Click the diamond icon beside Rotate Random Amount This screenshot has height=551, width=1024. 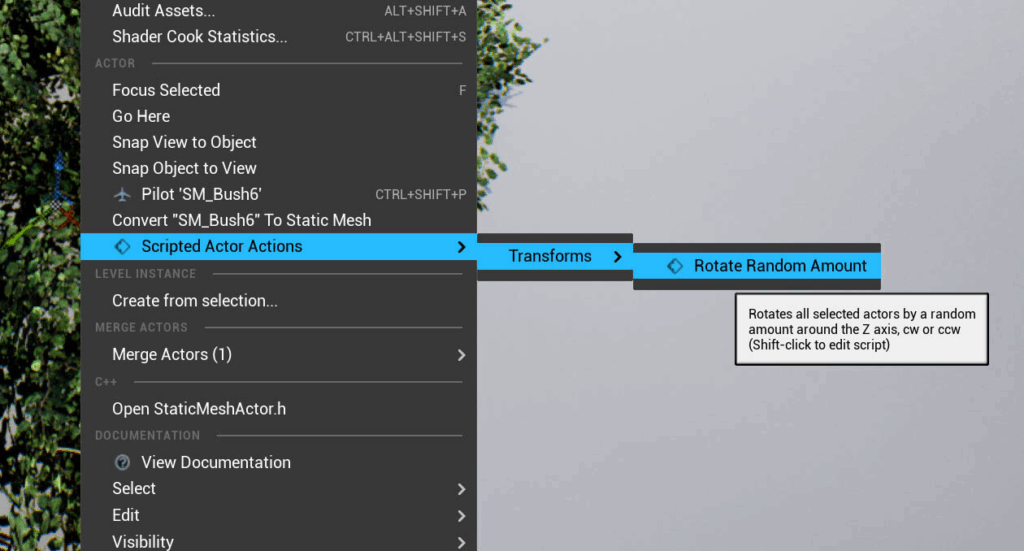click(675, 266)
